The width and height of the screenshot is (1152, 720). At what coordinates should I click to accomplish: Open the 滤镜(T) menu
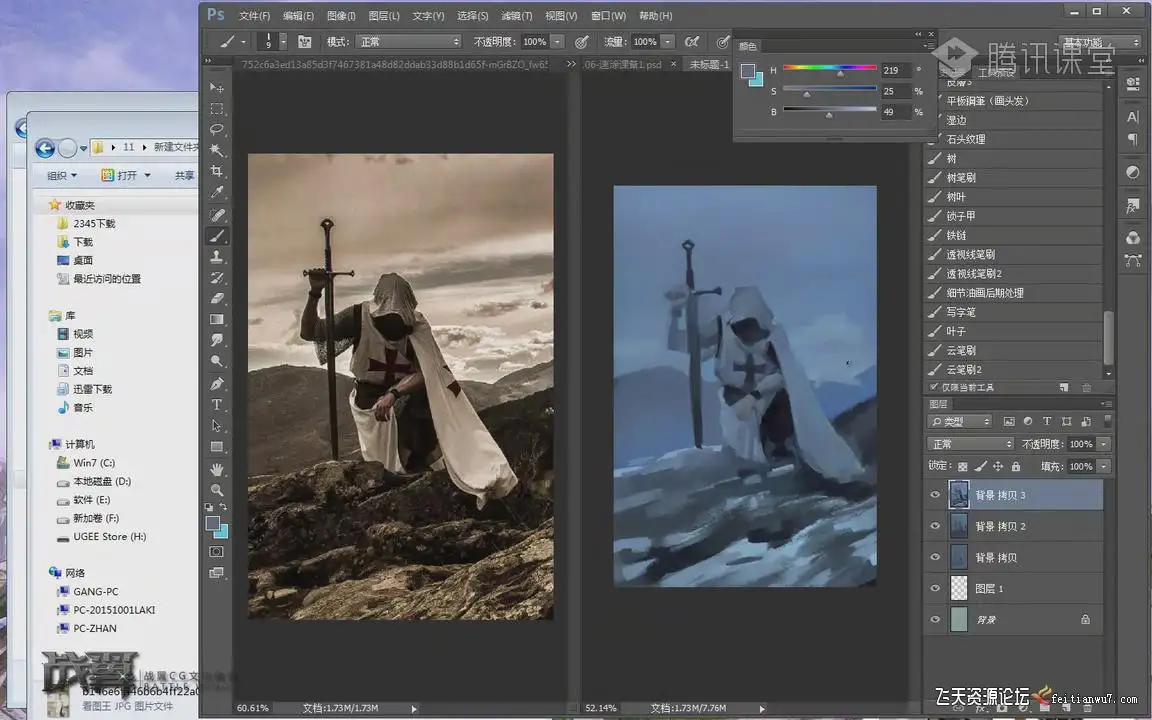pyautogui.click(x=516, y=16)
